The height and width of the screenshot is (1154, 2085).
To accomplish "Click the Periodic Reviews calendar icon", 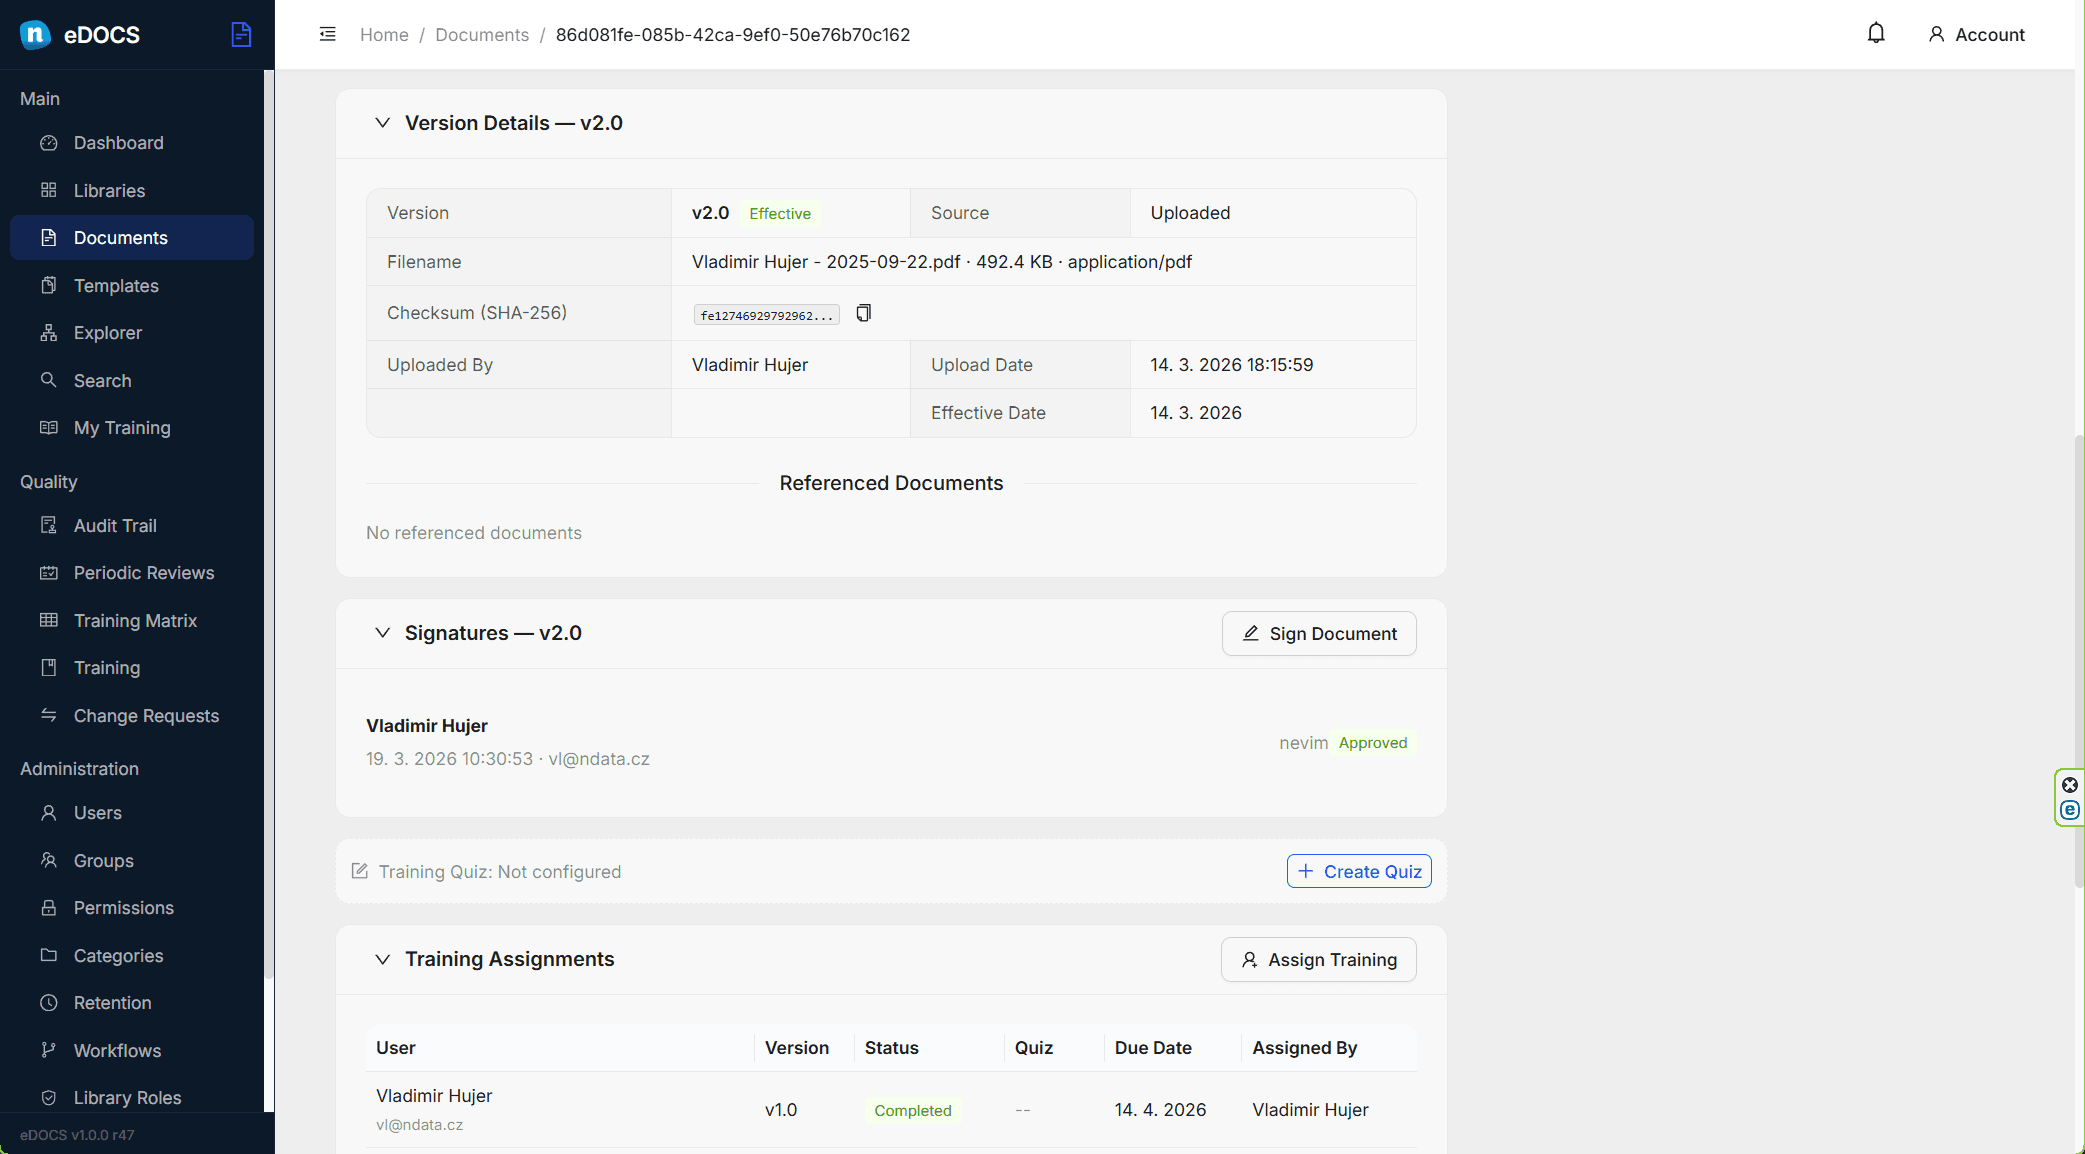I will [48, 573].
